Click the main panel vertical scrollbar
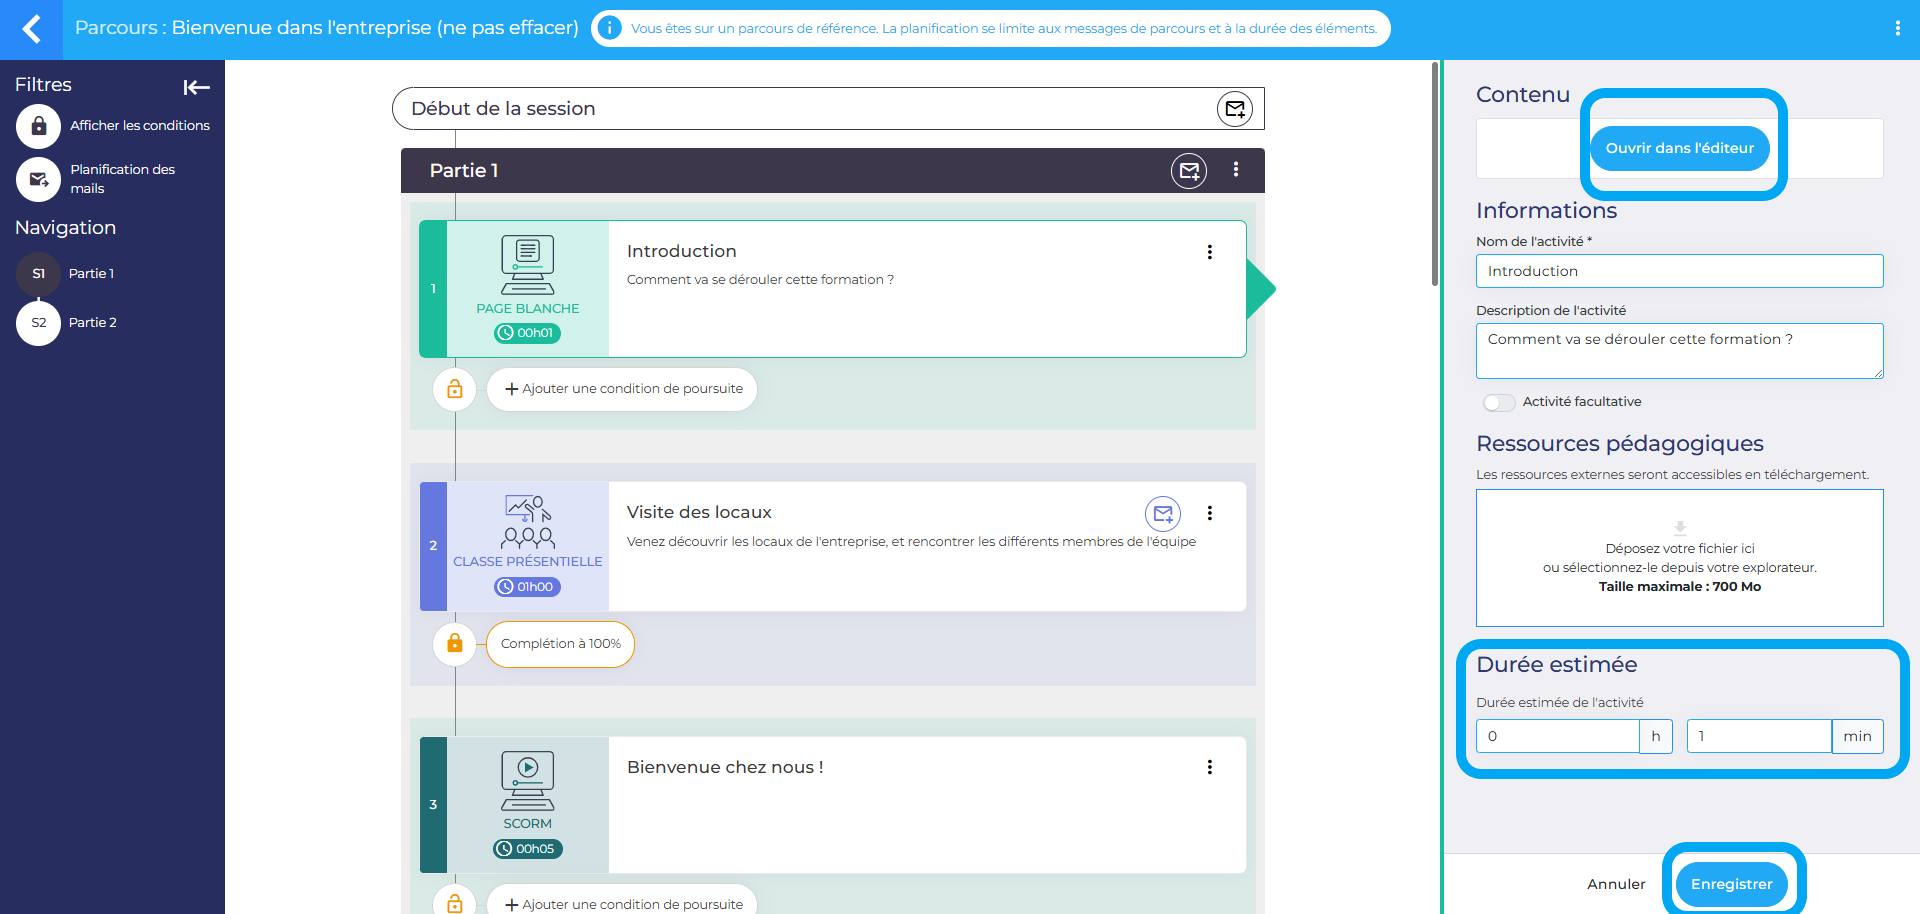The image size is (1920, 914). coord(1435,175)
